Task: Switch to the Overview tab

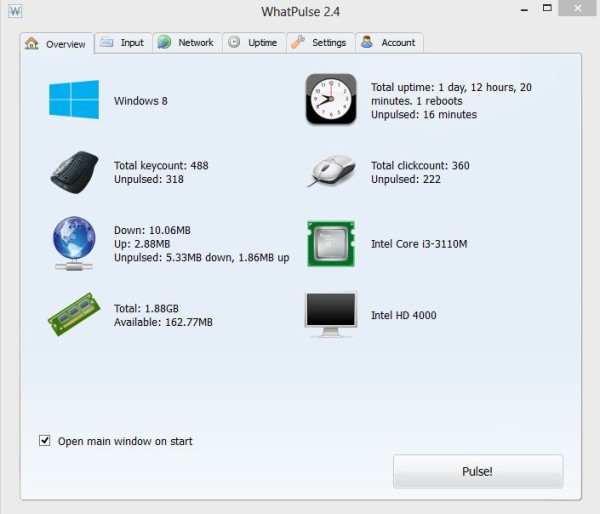Action: (x=57, y=44)
